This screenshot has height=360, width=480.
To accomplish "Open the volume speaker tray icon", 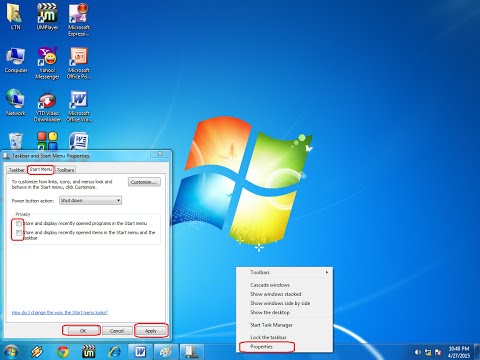I will pyautogui.click(x=418, y=352).
